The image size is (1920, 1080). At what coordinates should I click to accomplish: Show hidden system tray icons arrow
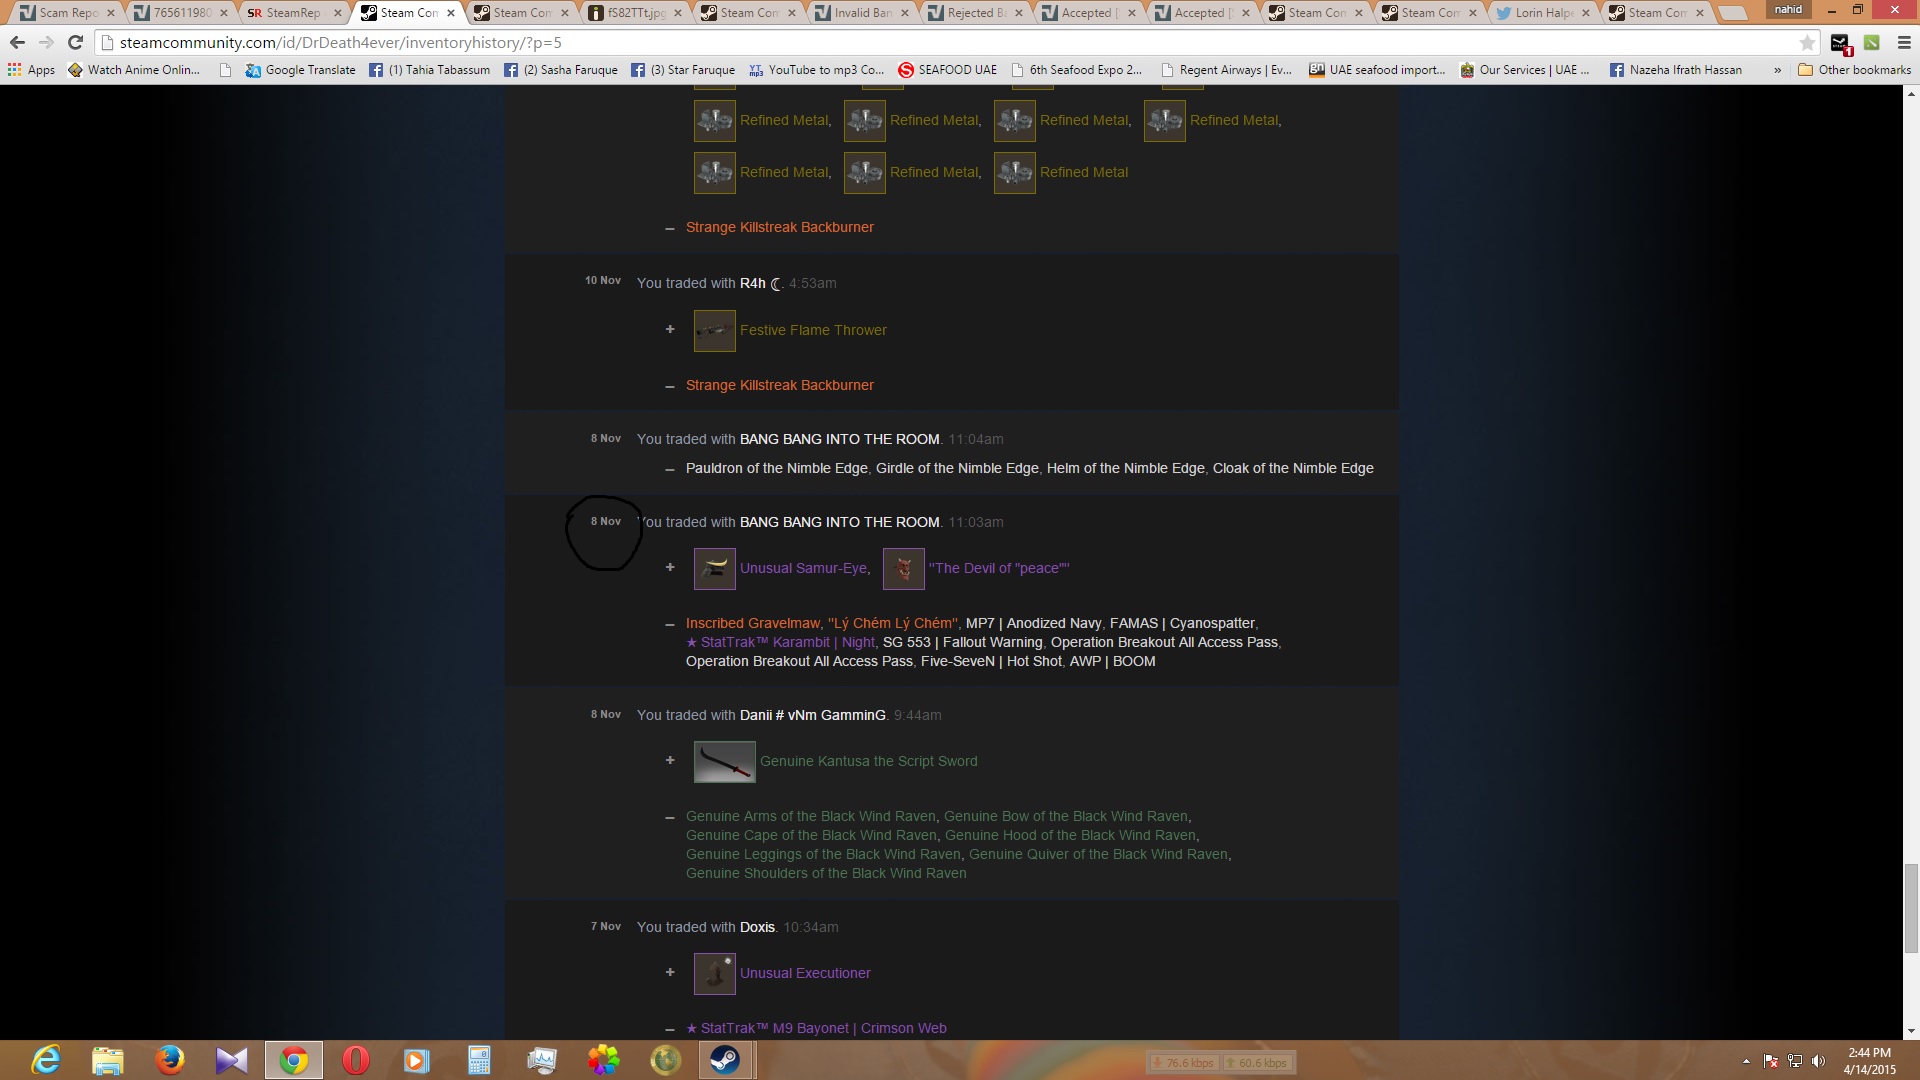pos(1746,1061)
